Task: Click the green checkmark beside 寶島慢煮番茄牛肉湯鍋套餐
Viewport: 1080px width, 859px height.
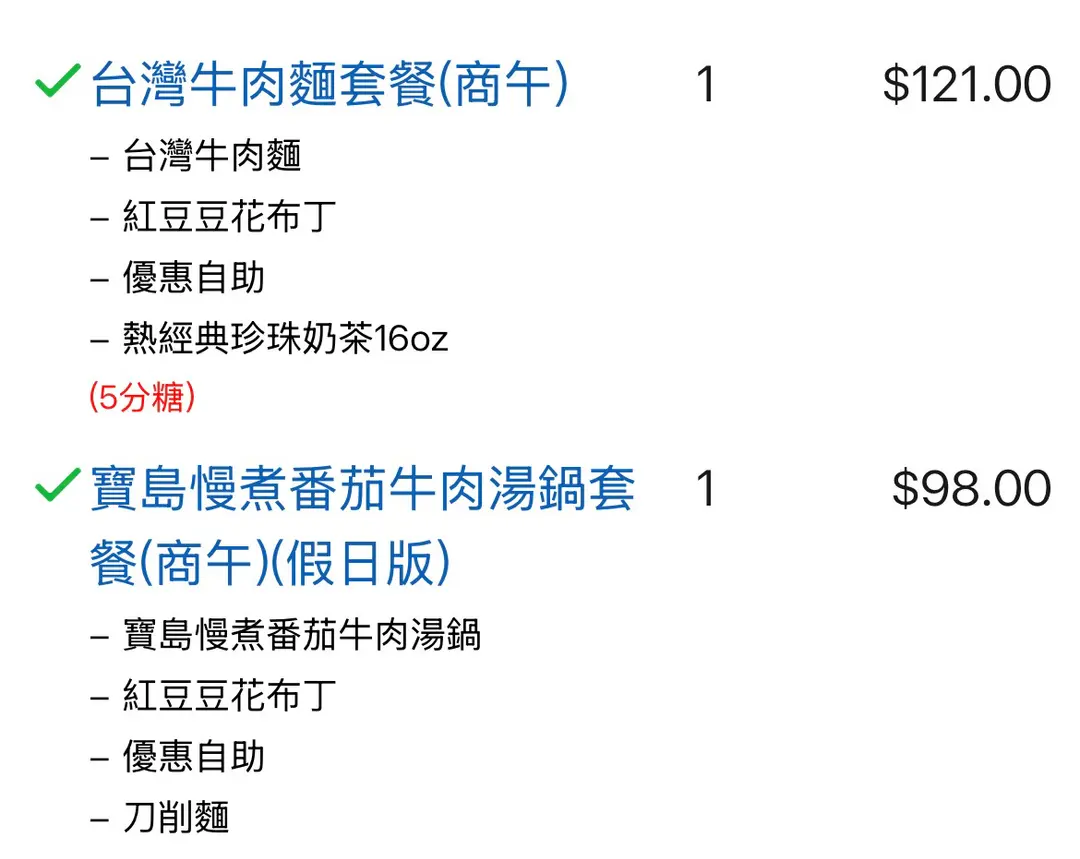Action: coord(57,489)
